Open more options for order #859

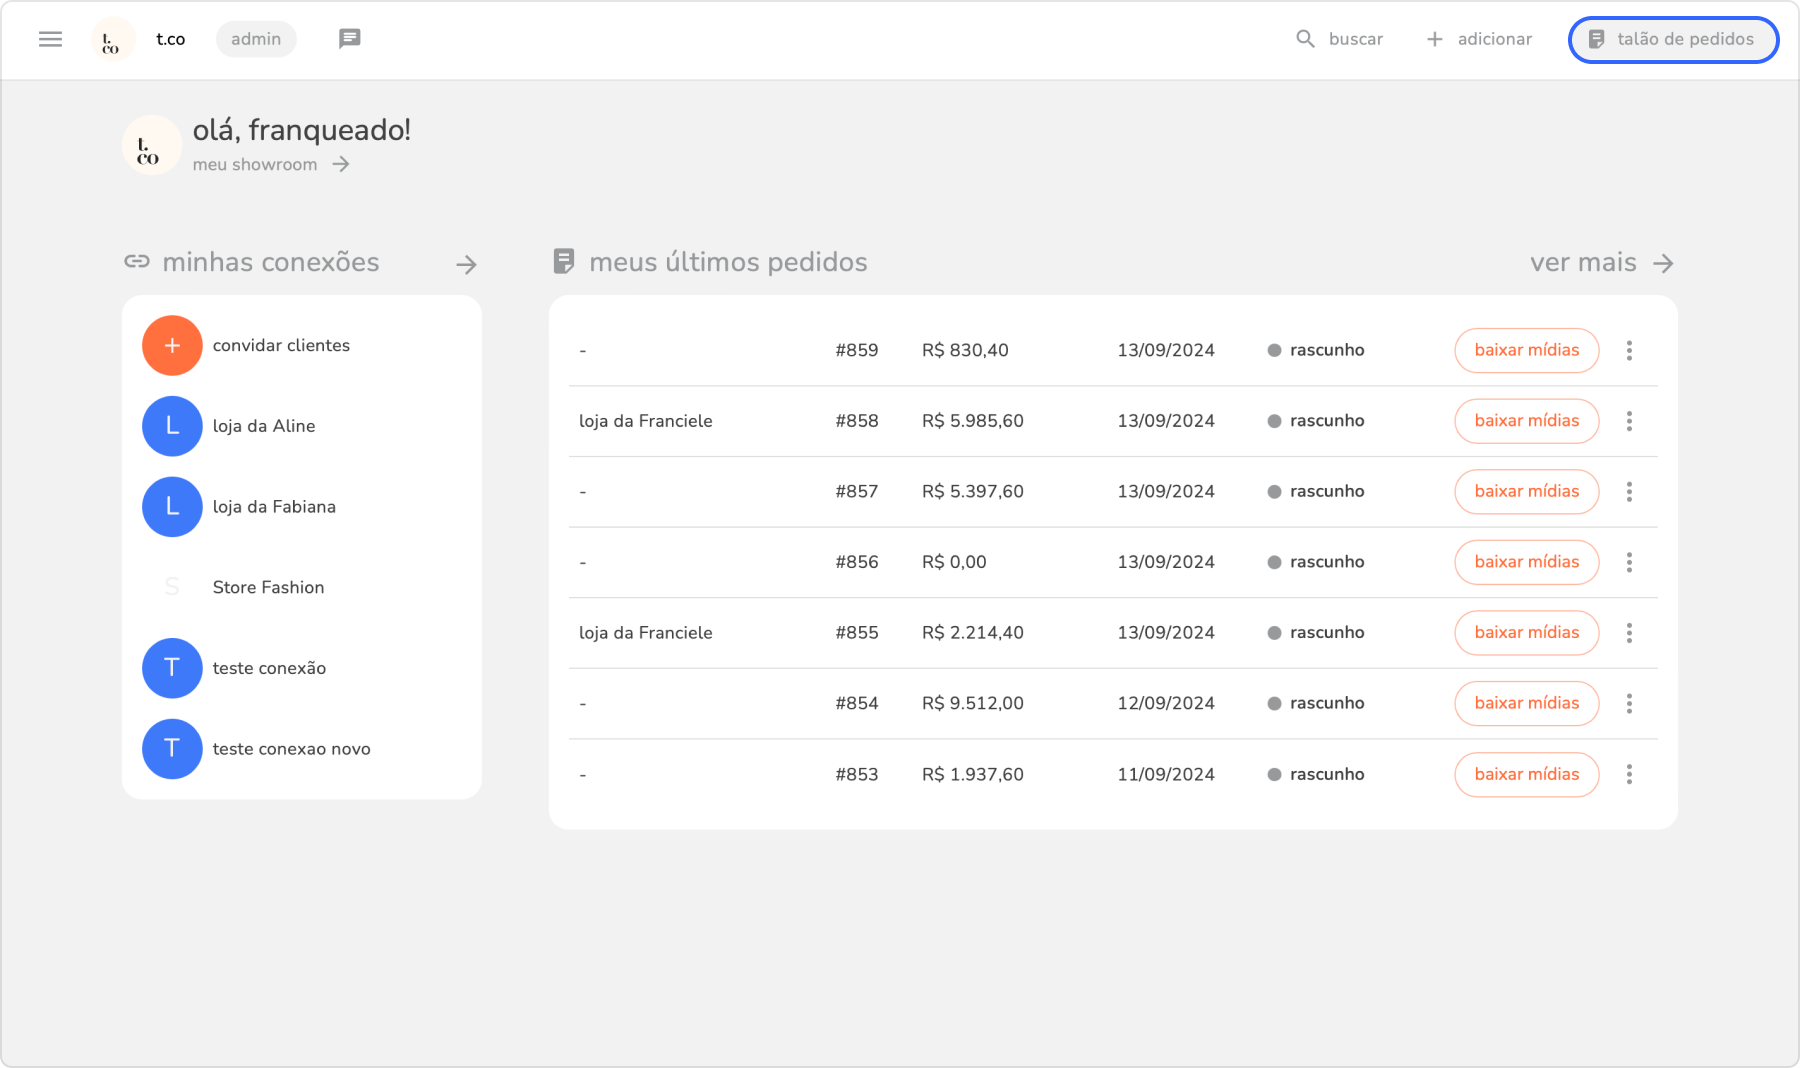[x=1629, y=350]
